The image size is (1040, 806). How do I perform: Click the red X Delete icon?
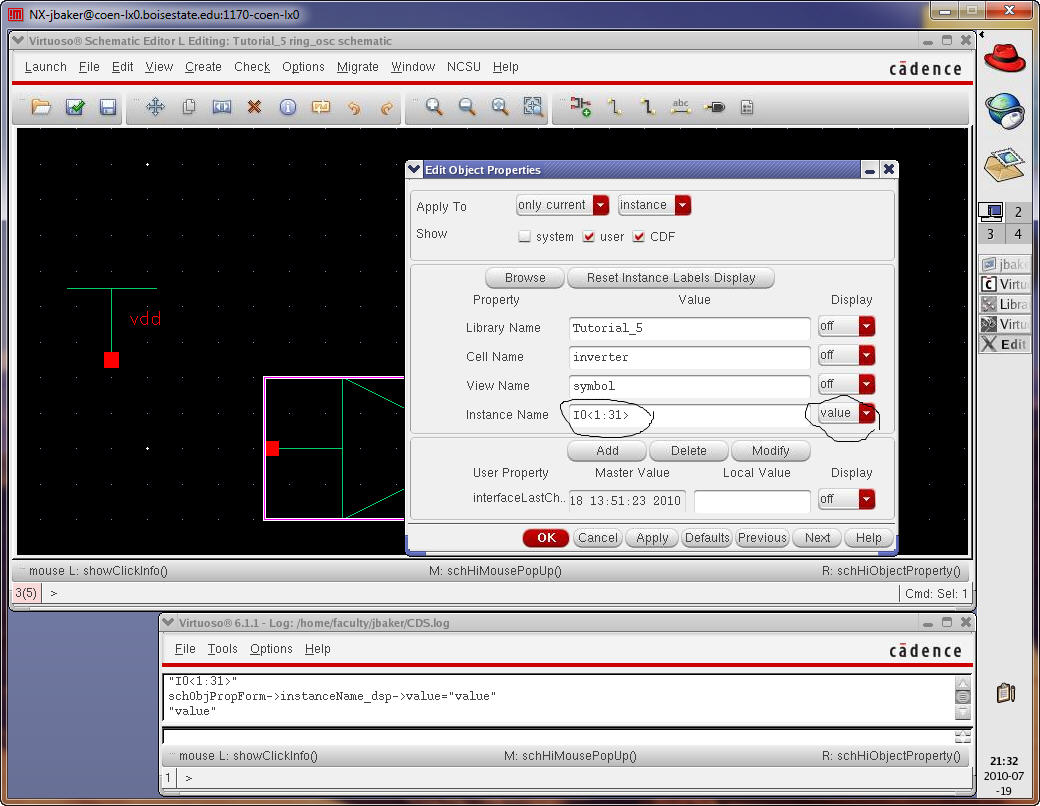[x=254, y=107]
